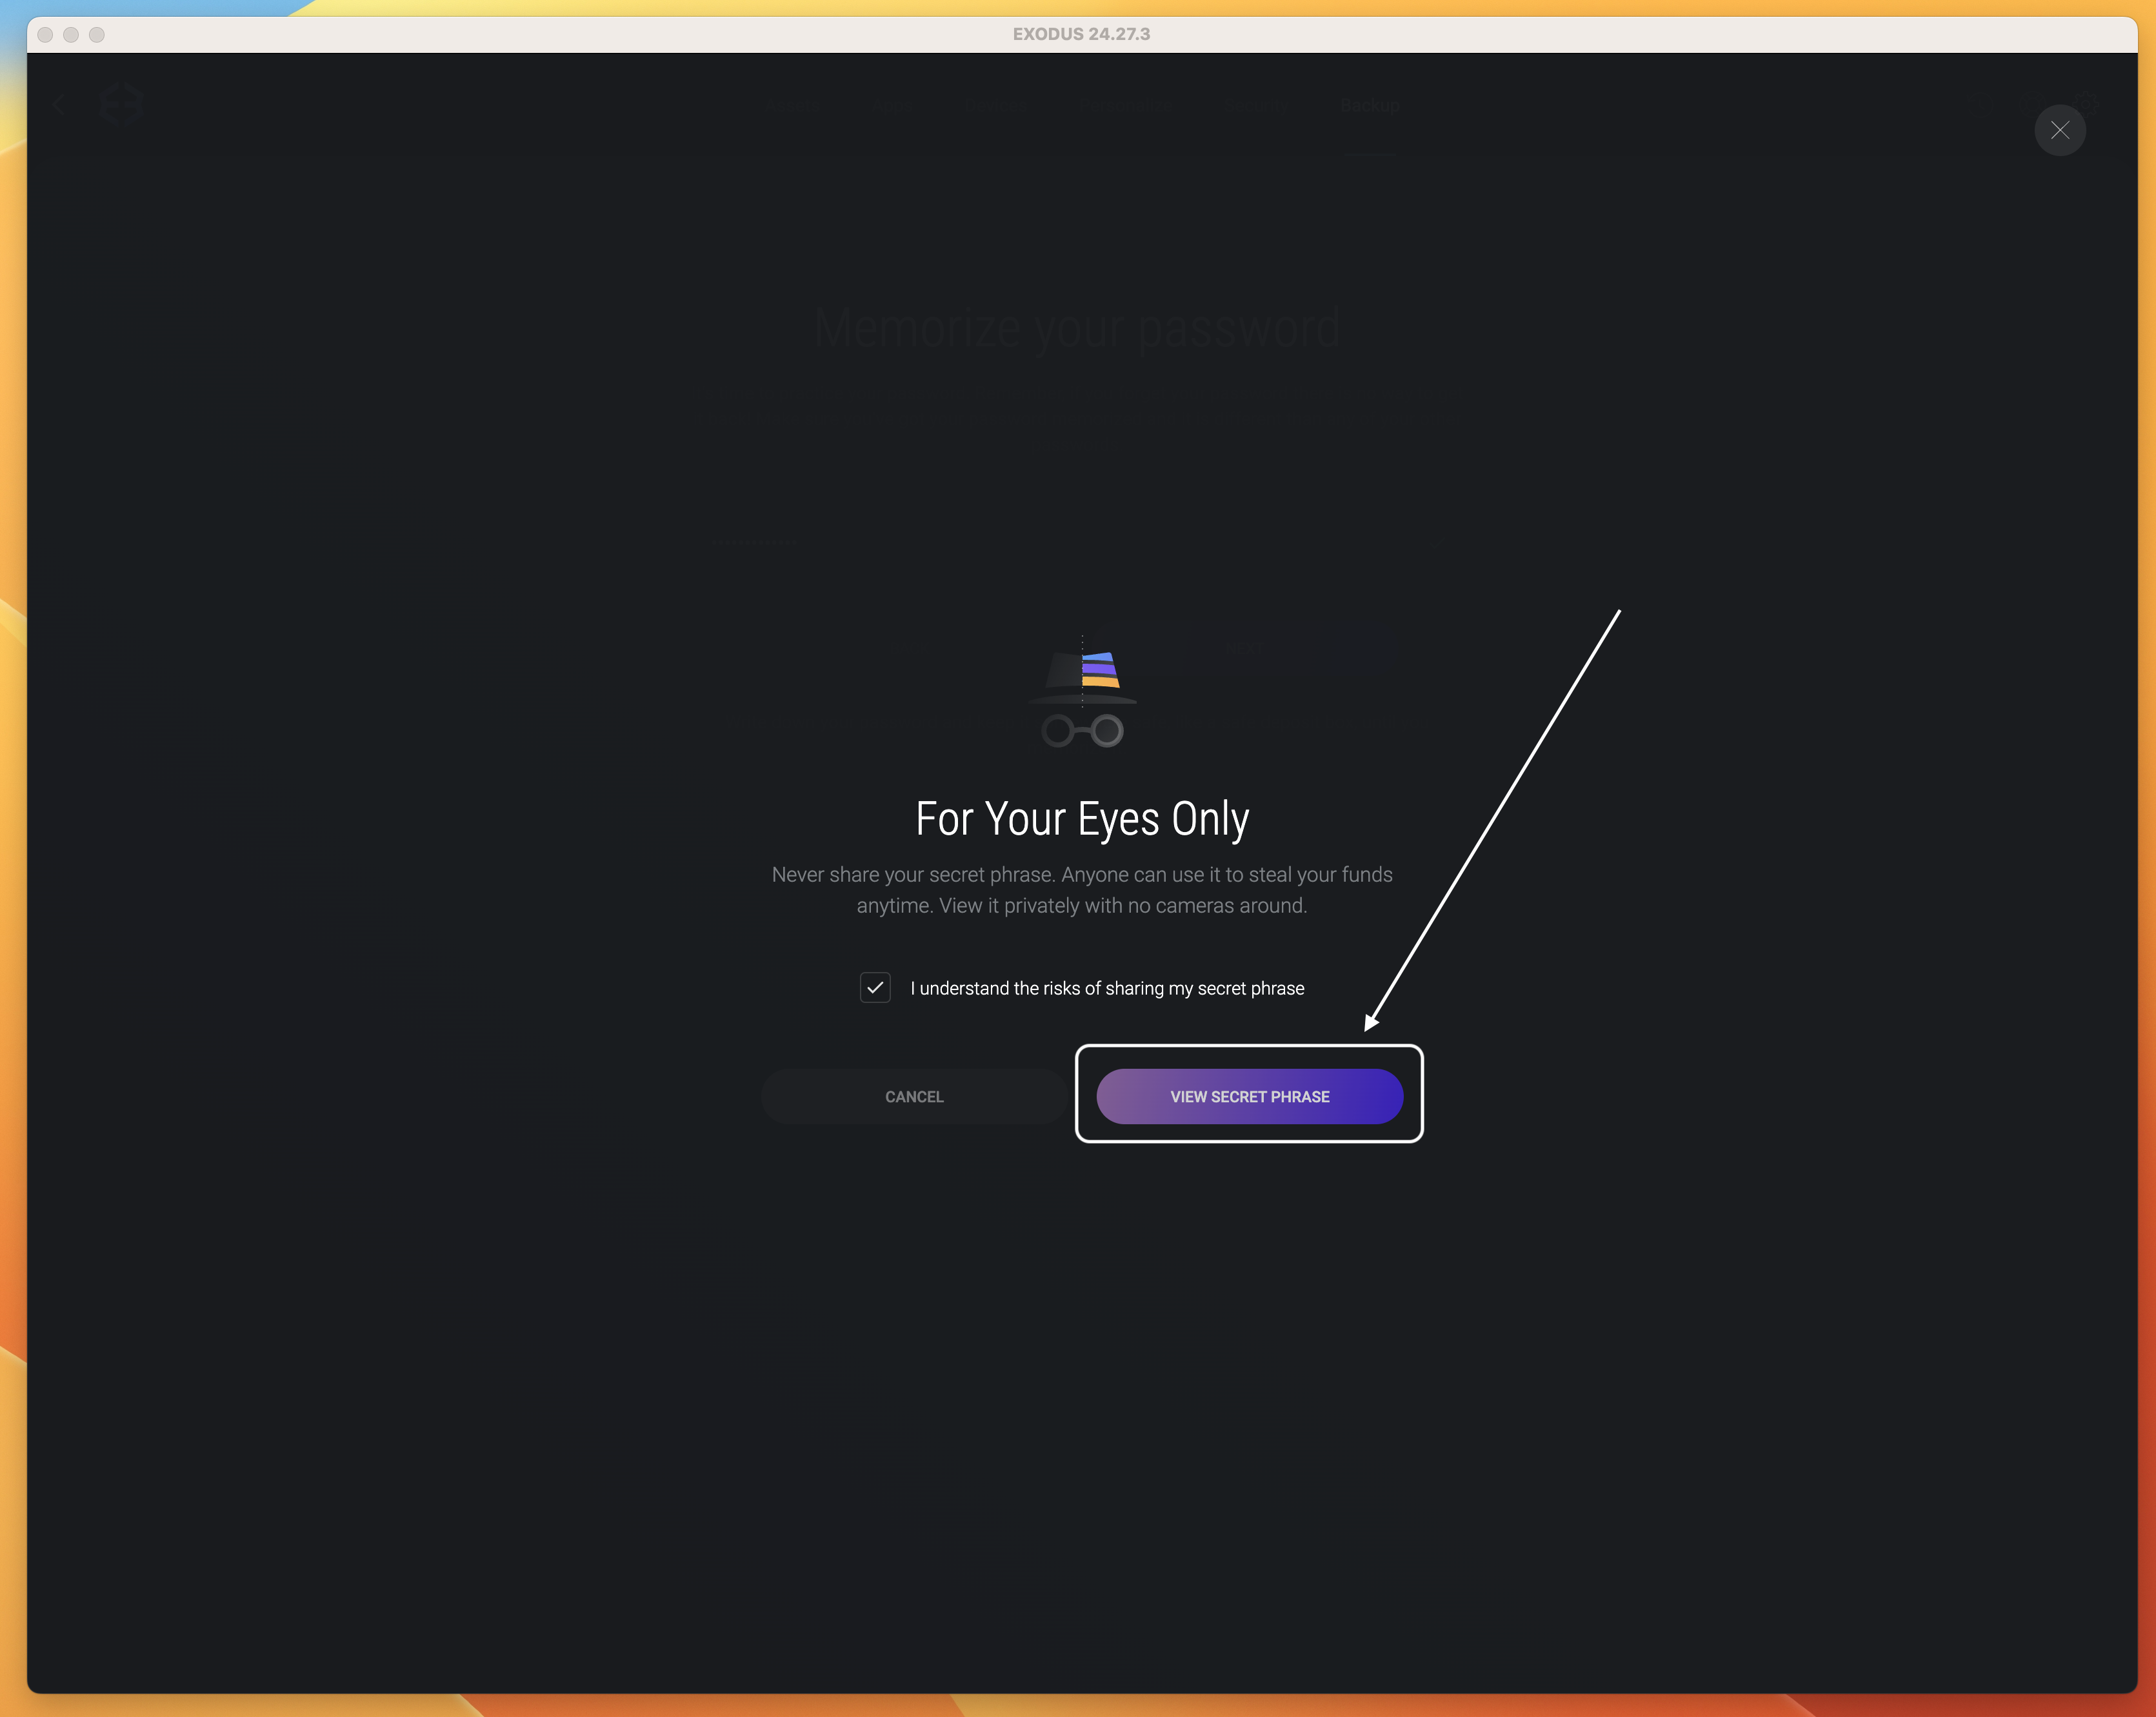The height and width of the screenshot is (1717, 2156).
Task: Select the Backup tab
Action: coord(1371,105)
